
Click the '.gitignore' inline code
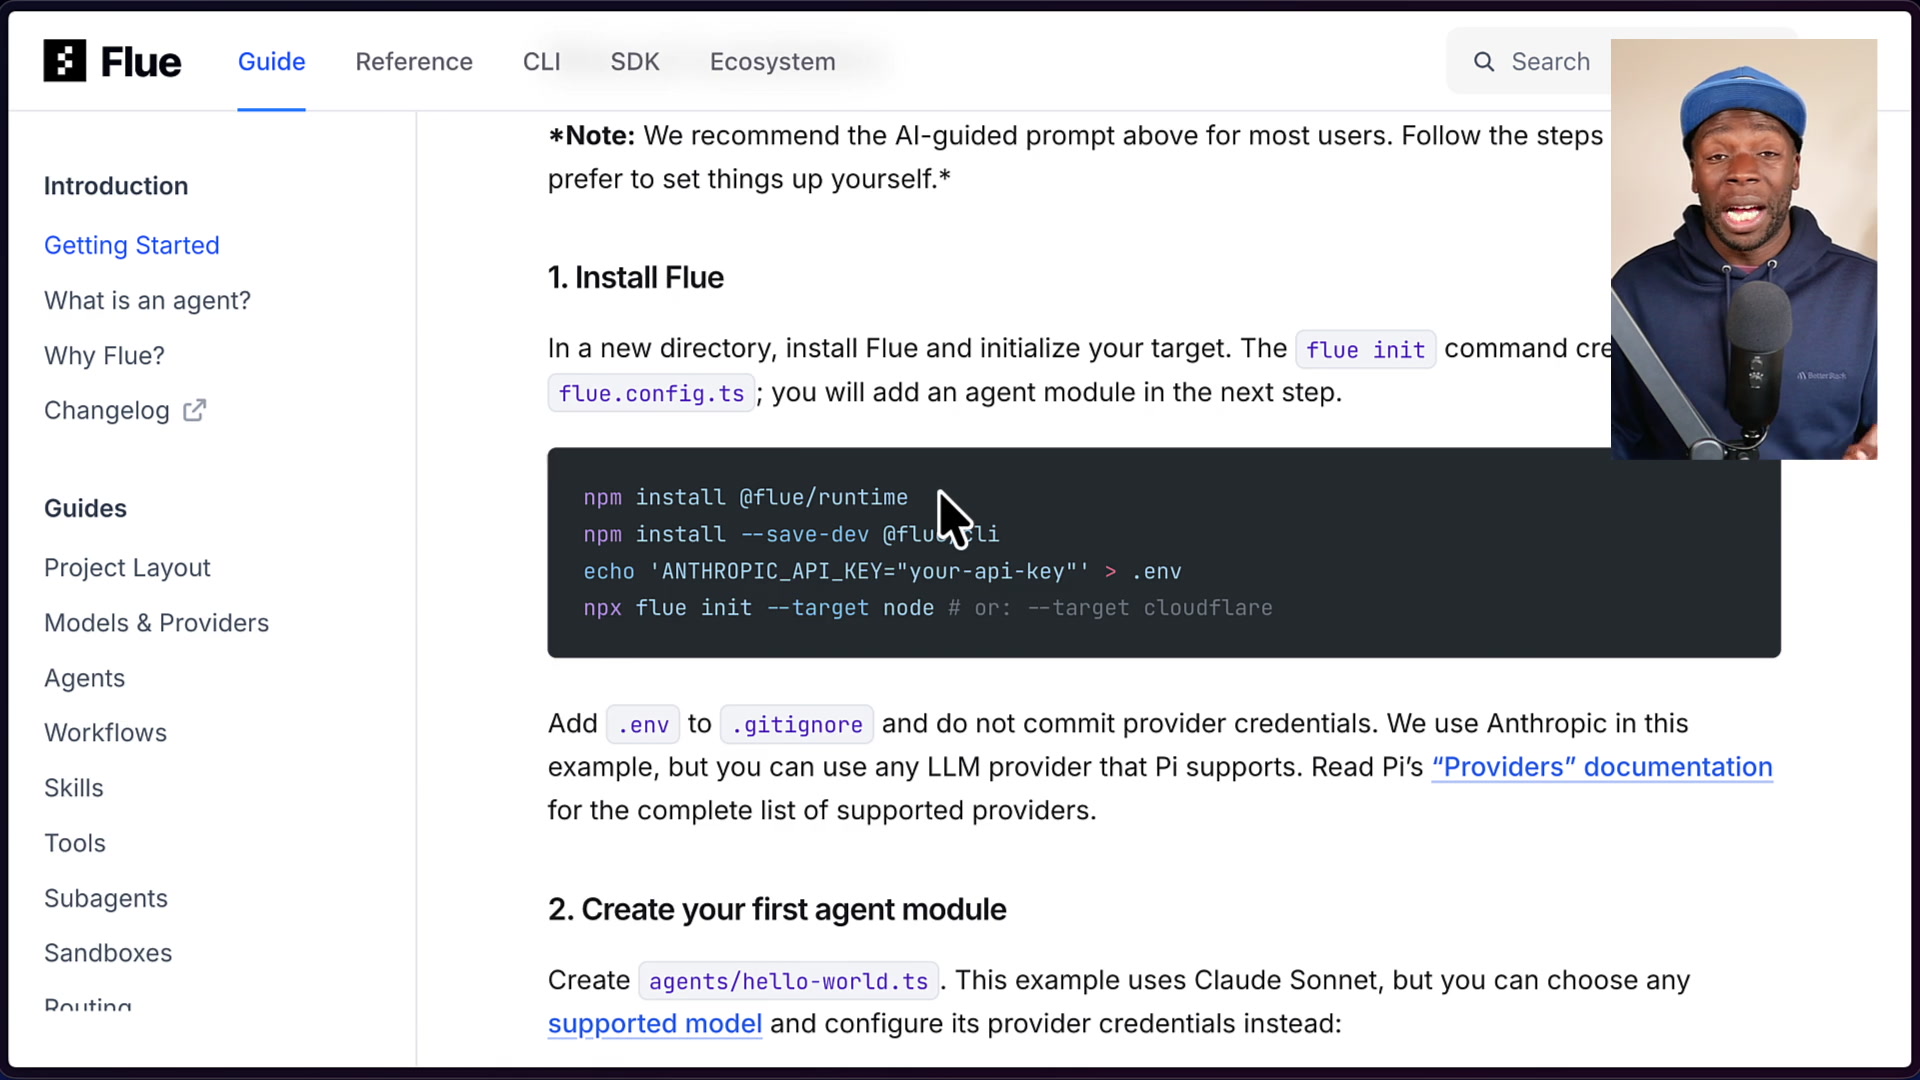click(797, 724)
